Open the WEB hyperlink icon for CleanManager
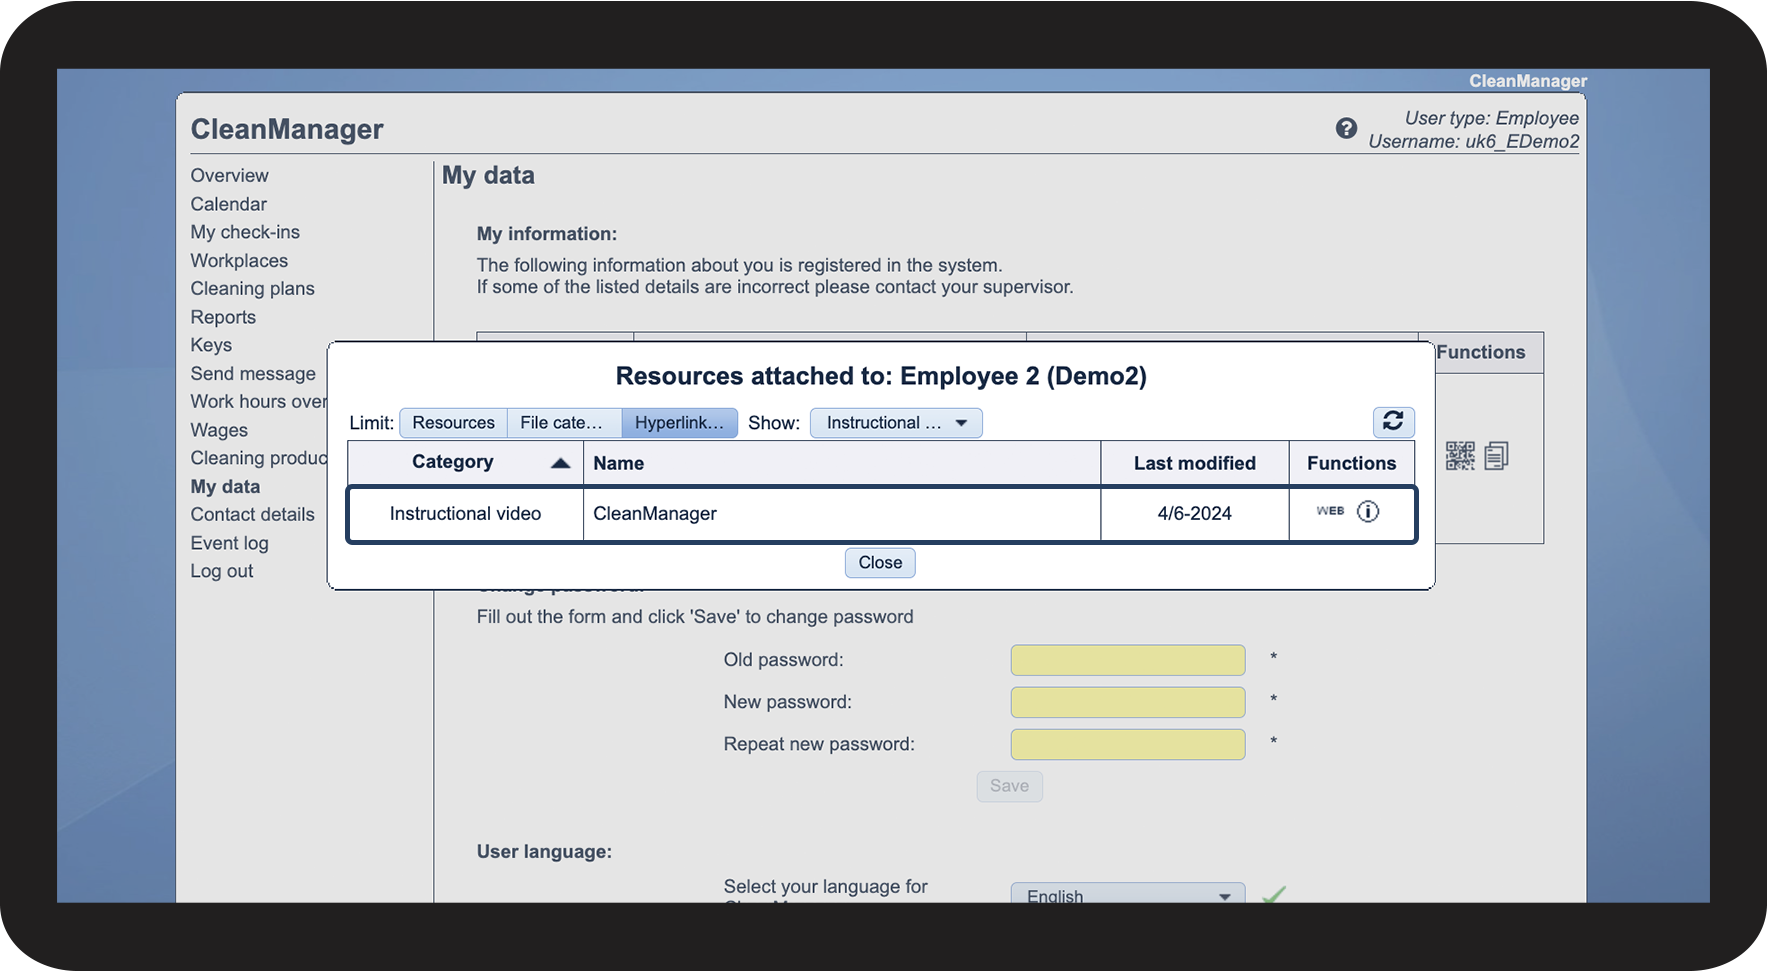The width and height of the screenshot is (1767, 971). click(1330, 512)
